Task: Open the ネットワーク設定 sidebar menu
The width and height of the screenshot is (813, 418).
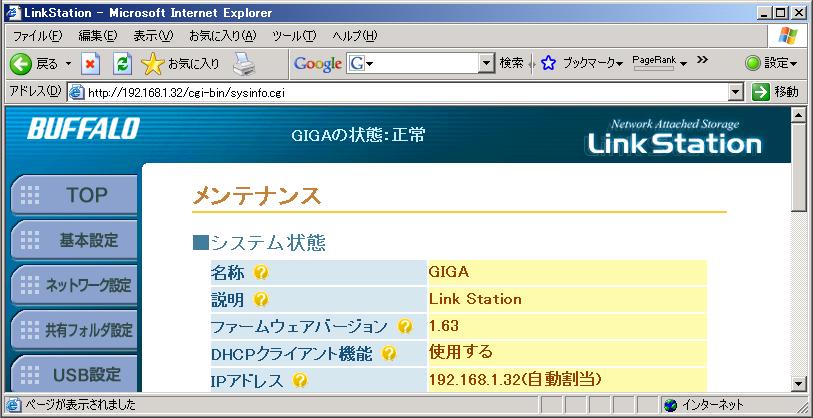Action: click(x=74, y=285)
